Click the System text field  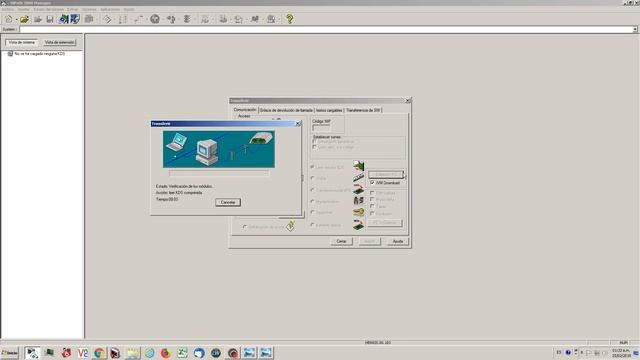(326, 29)
